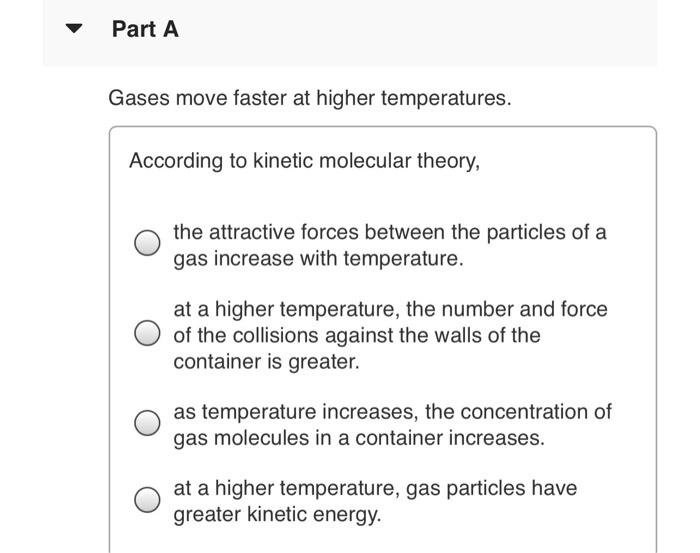Click 'Gases move faster at higher temperatures' statement

[x=310, y=98]
